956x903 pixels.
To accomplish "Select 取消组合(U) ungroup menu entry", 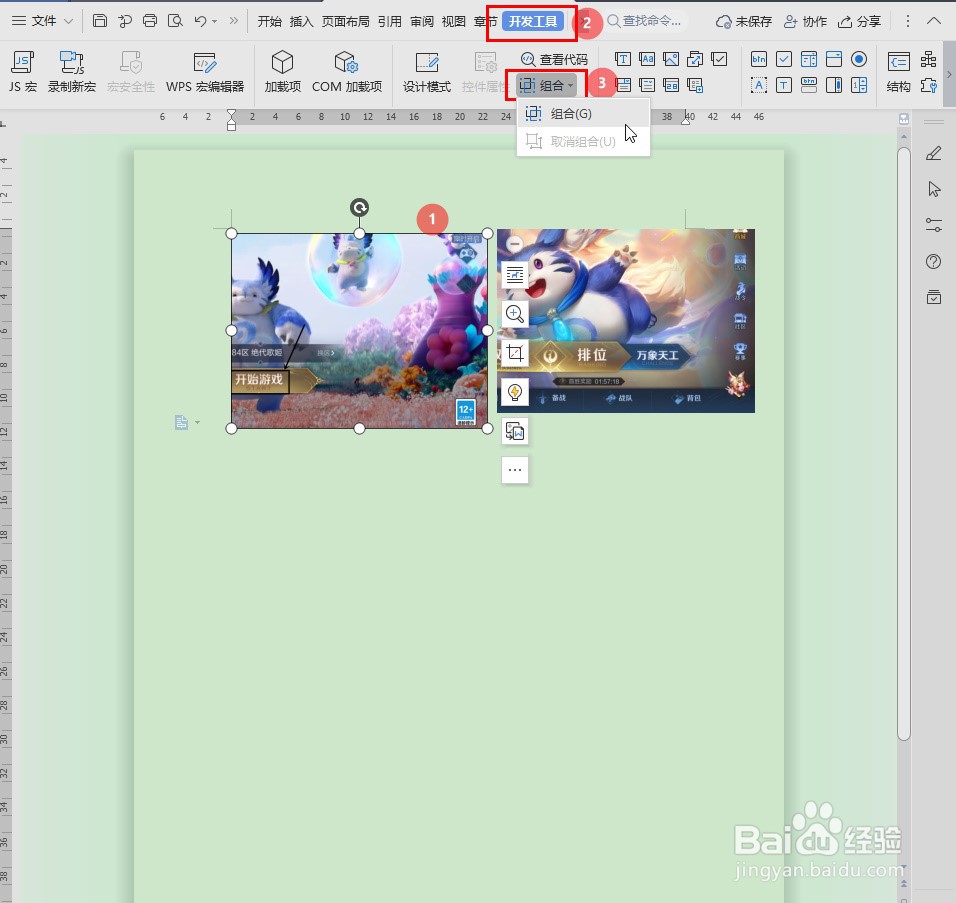I will tap(583, 141).
